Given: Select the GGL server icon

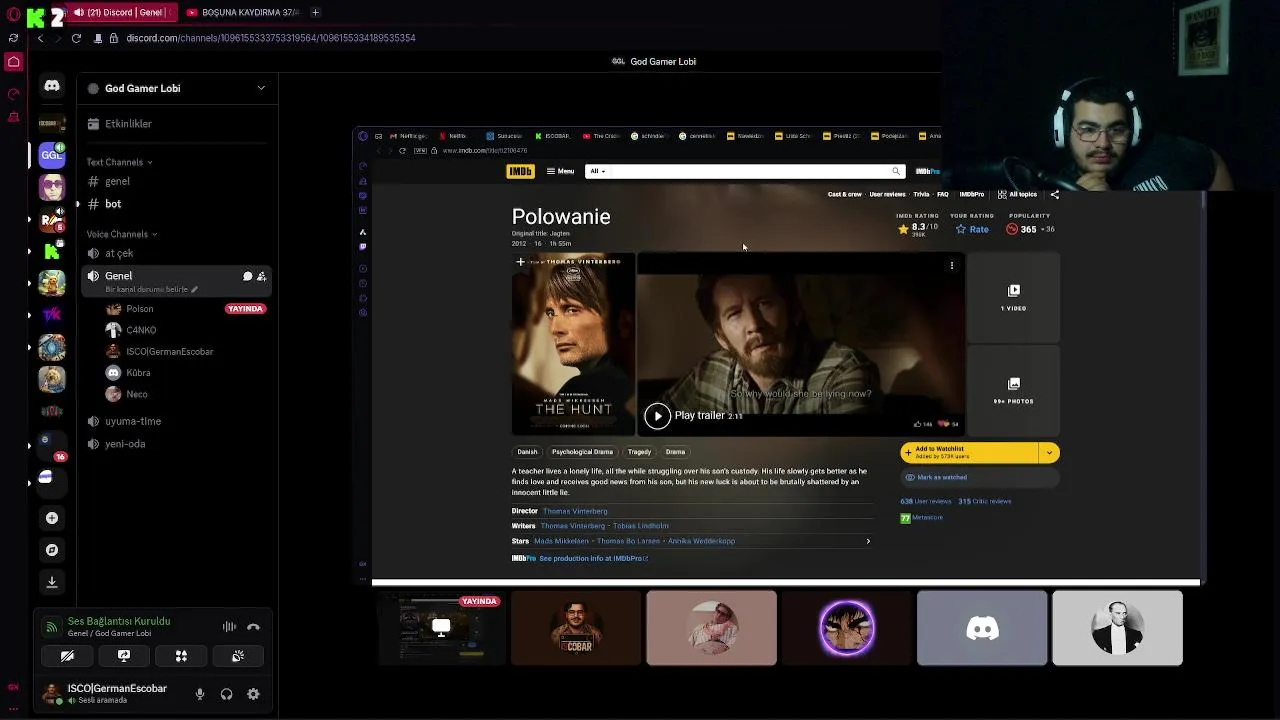Looking at the screenshot, I should 52,155.
